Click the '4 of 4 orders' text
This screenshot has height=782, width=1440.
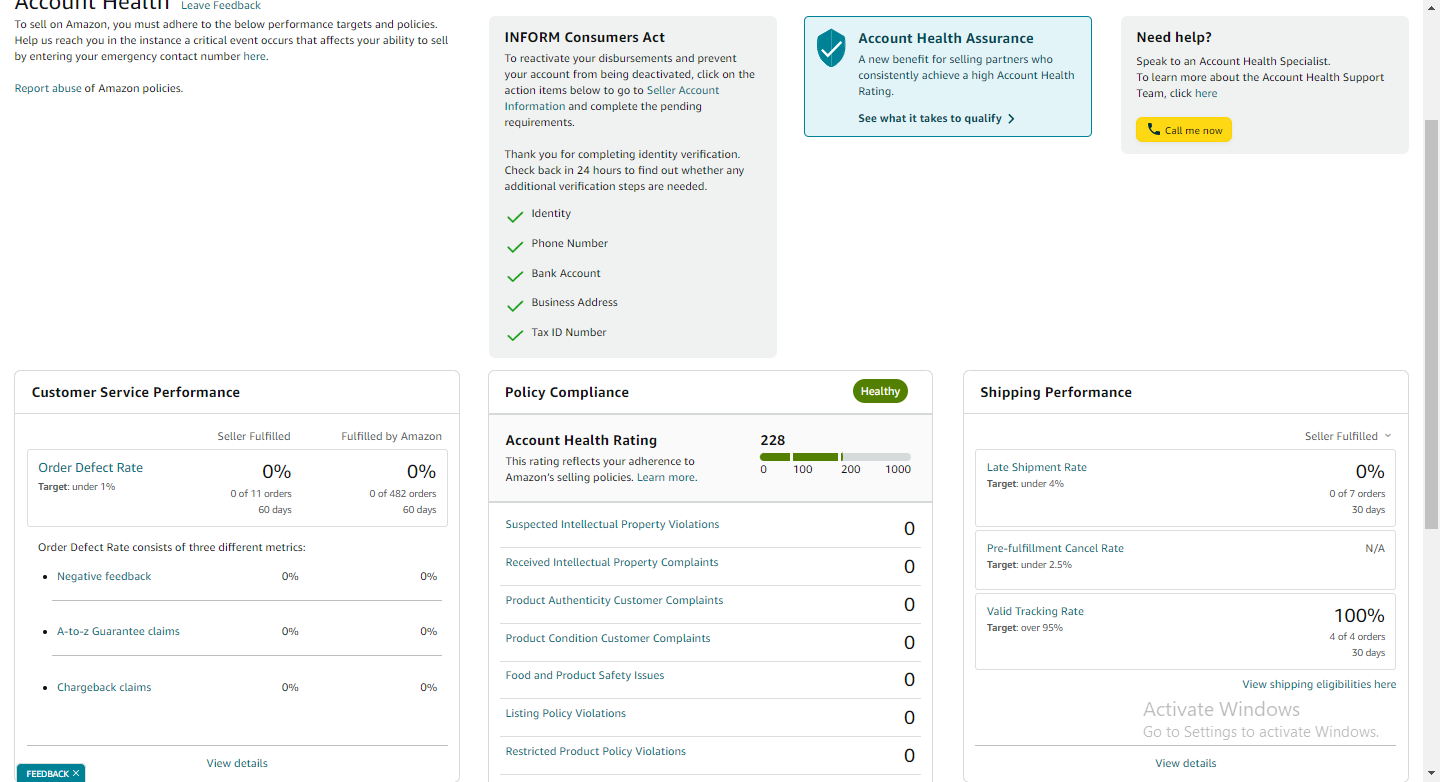point(1357,637)
